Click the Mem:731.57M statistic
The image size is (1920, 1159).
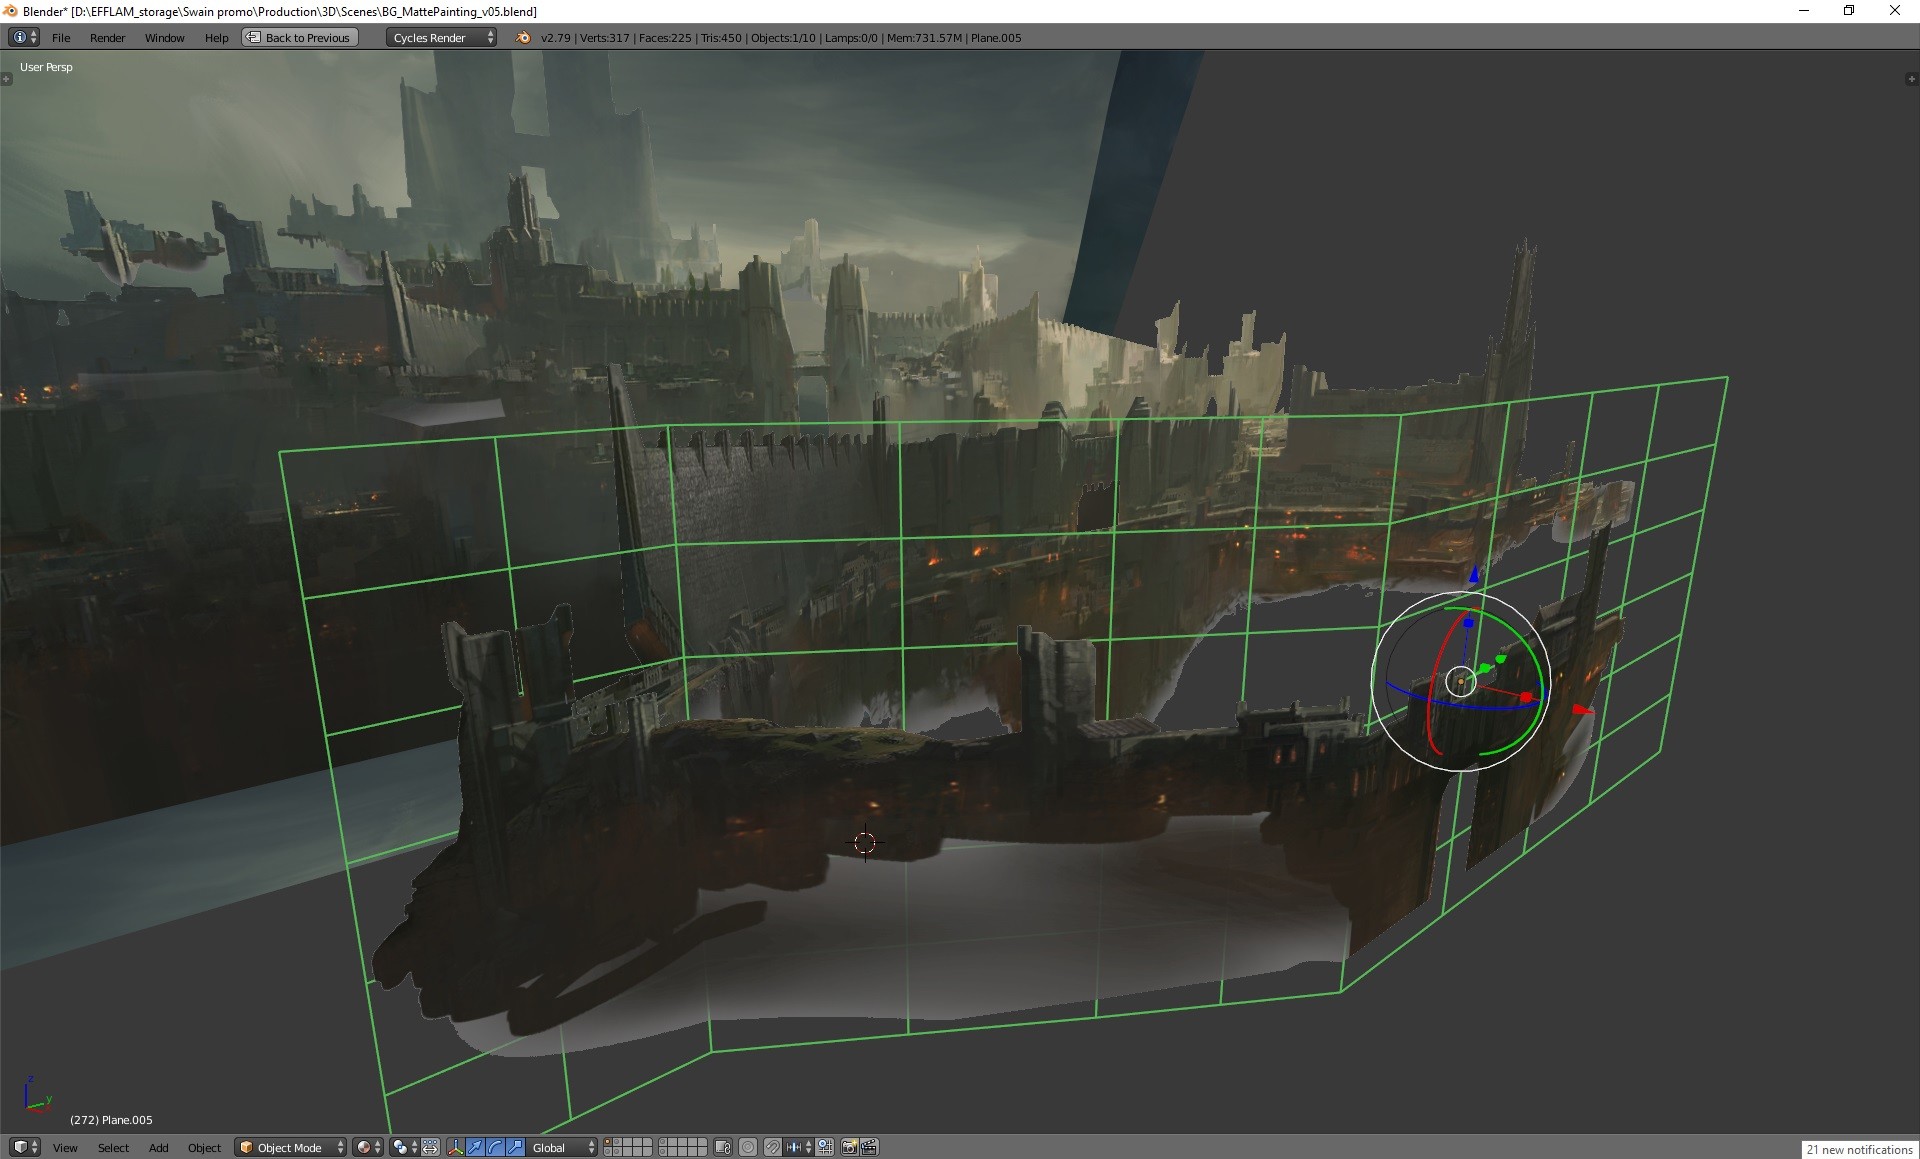924,38
